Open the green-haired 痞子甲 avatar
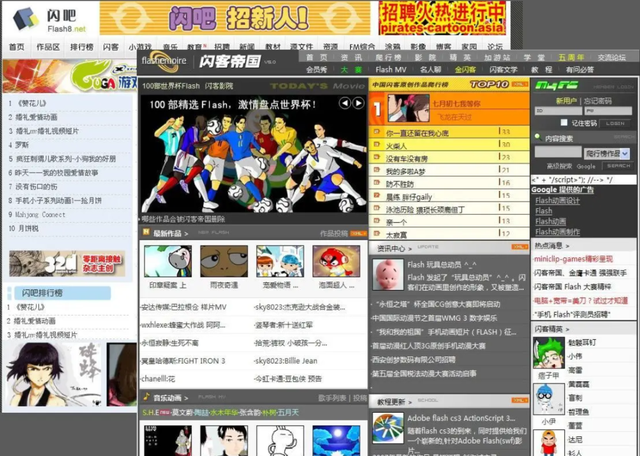This screenshot has width=640, height=456. pos(549,354)
